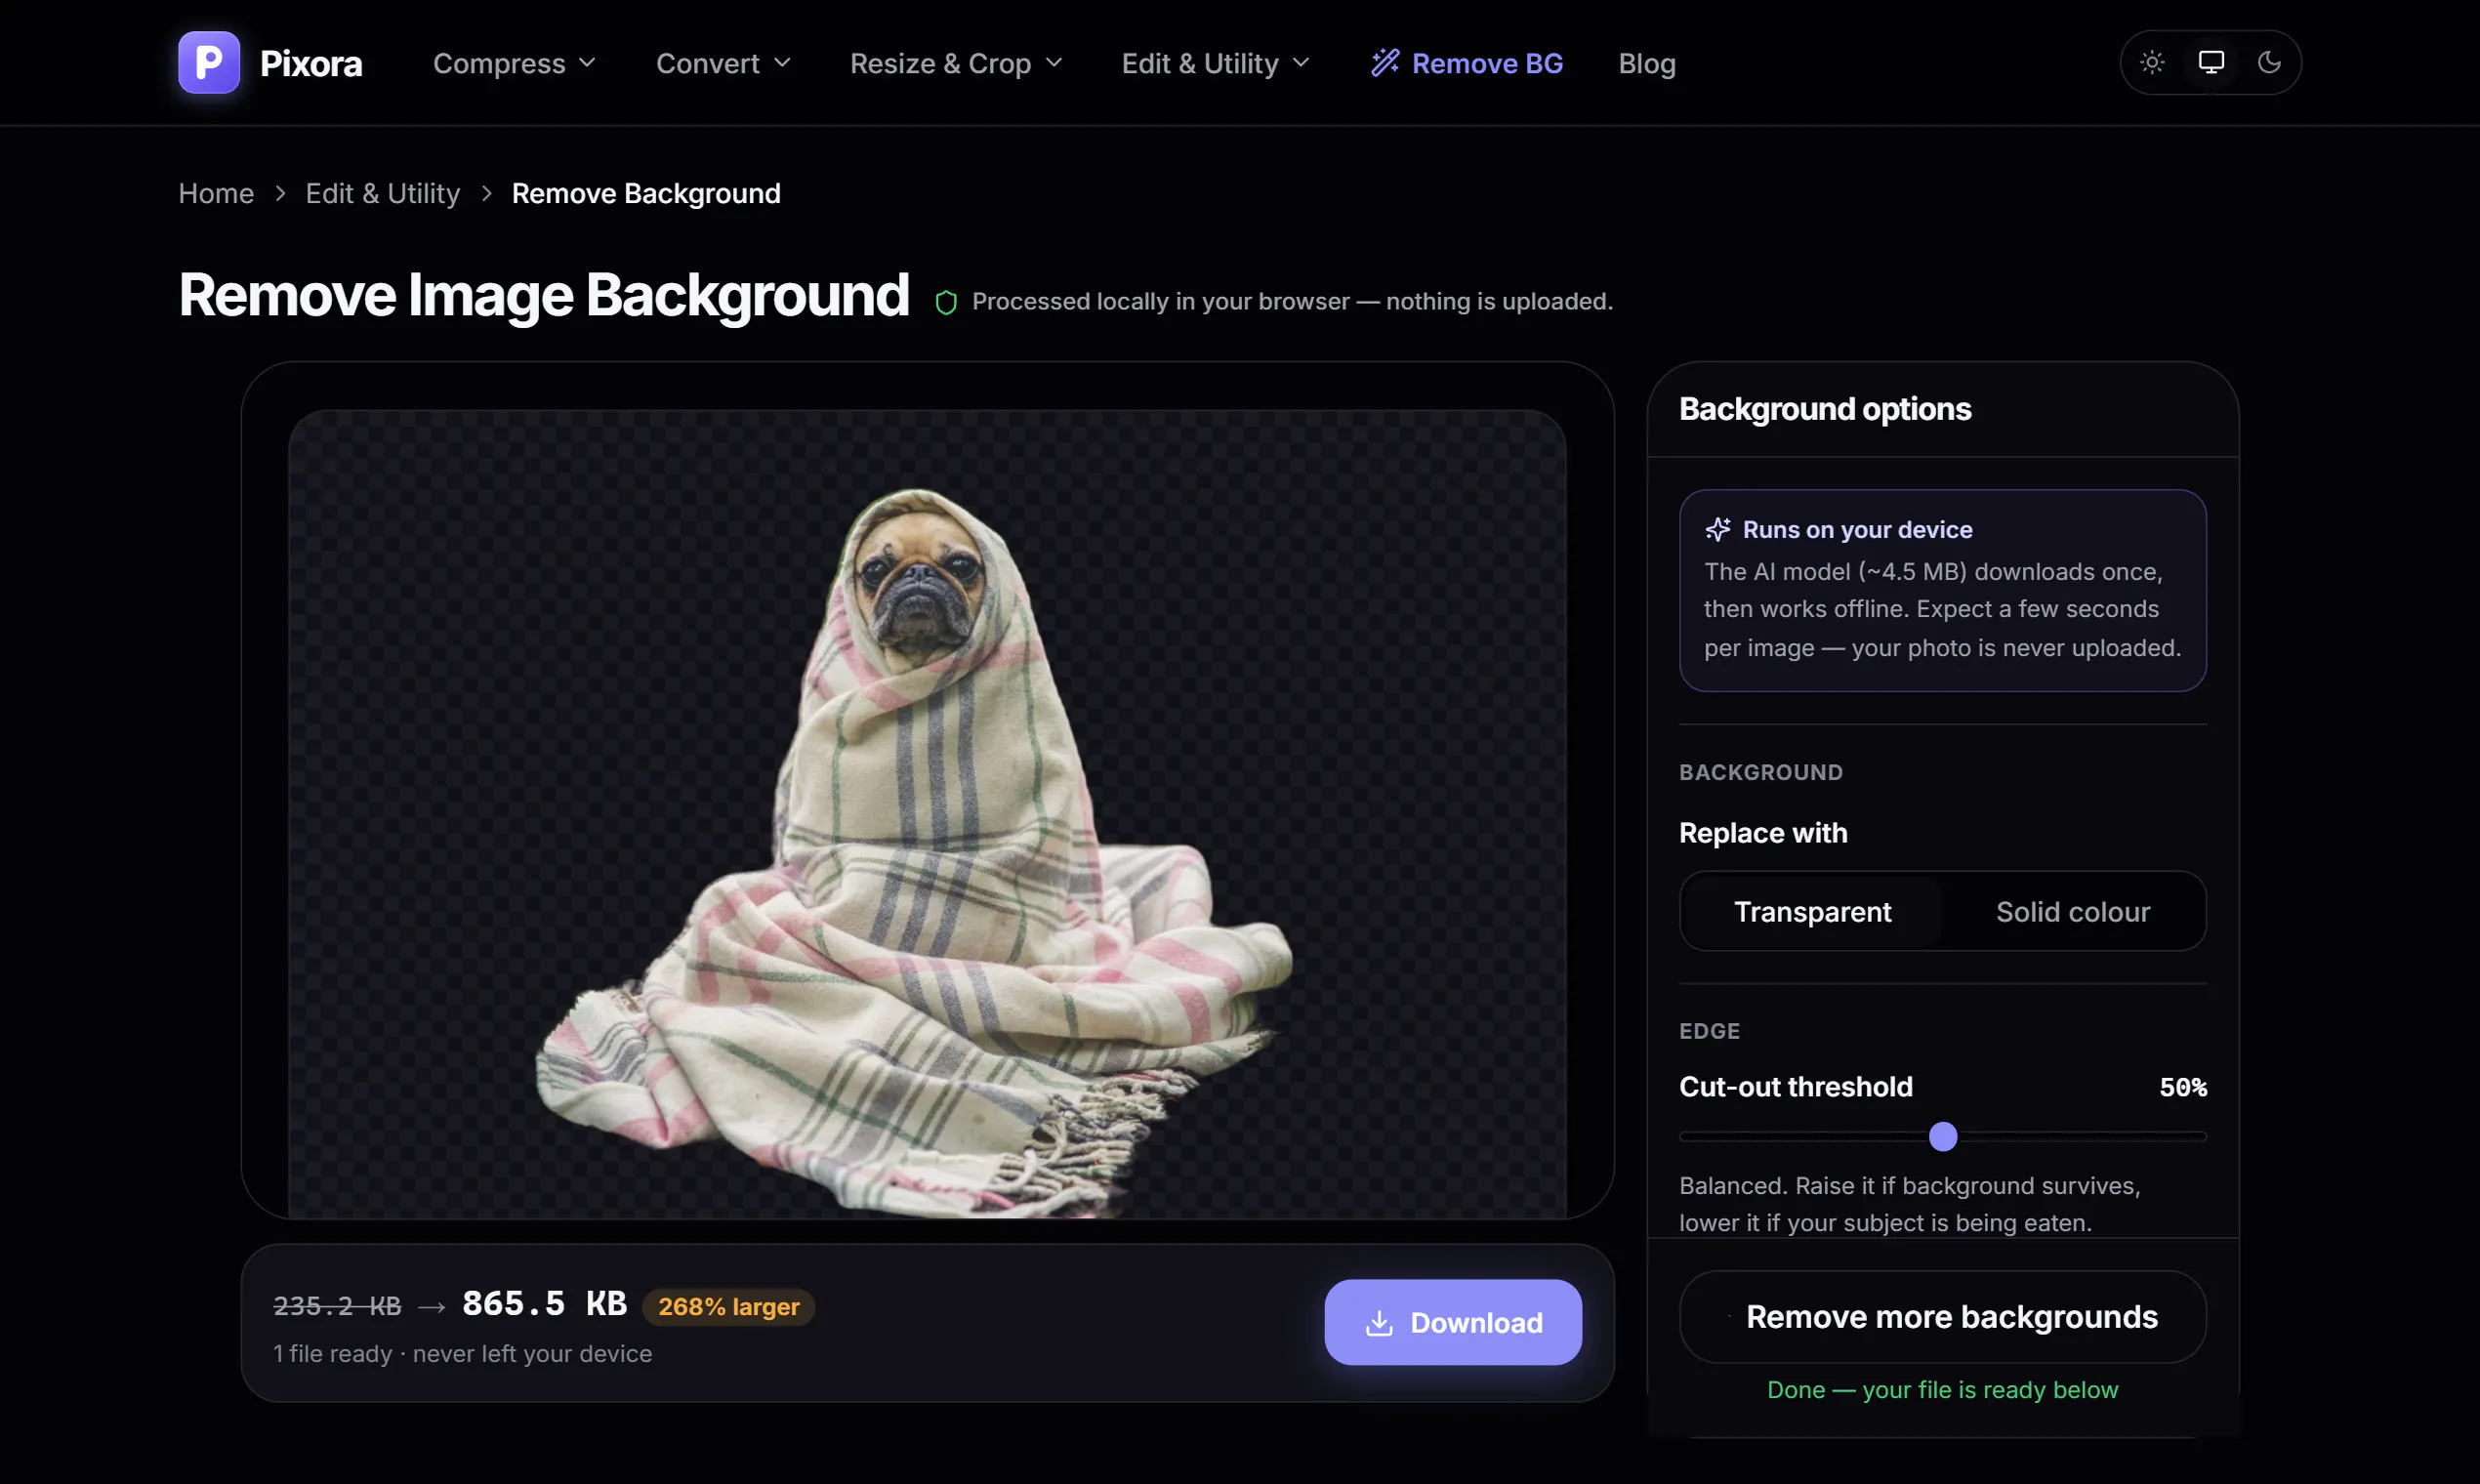
Task: Select system theme monitor icon
Action: tap(2211, 62)
